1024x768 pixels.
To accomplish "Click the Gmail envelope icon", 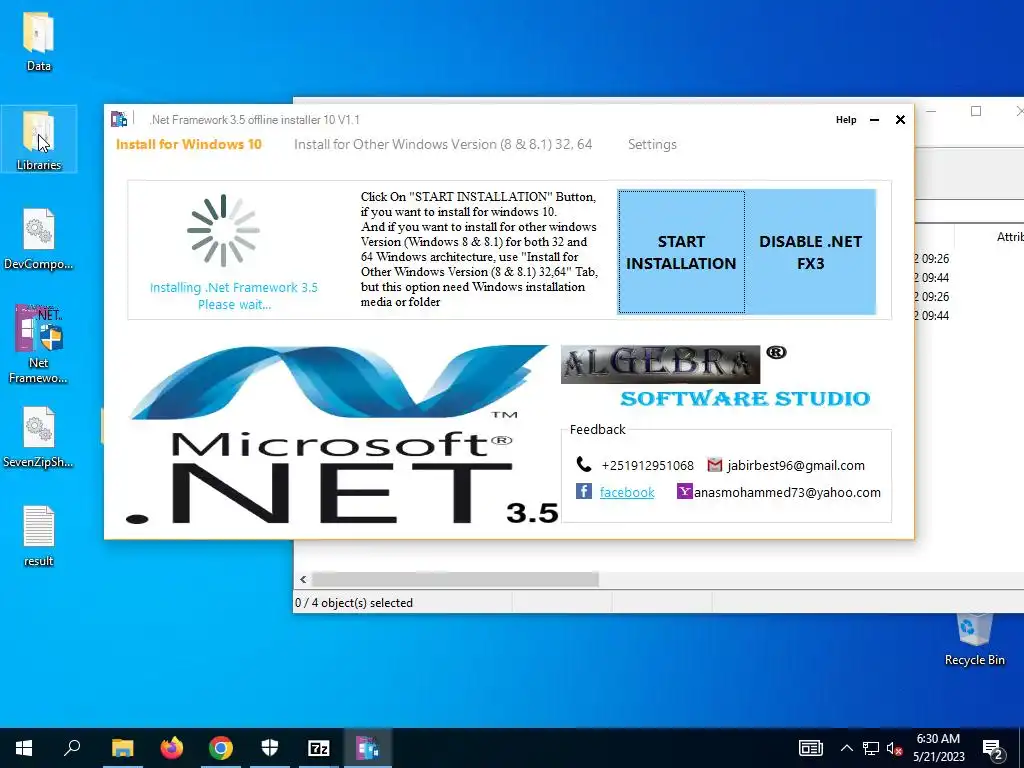I will point(715,465).
